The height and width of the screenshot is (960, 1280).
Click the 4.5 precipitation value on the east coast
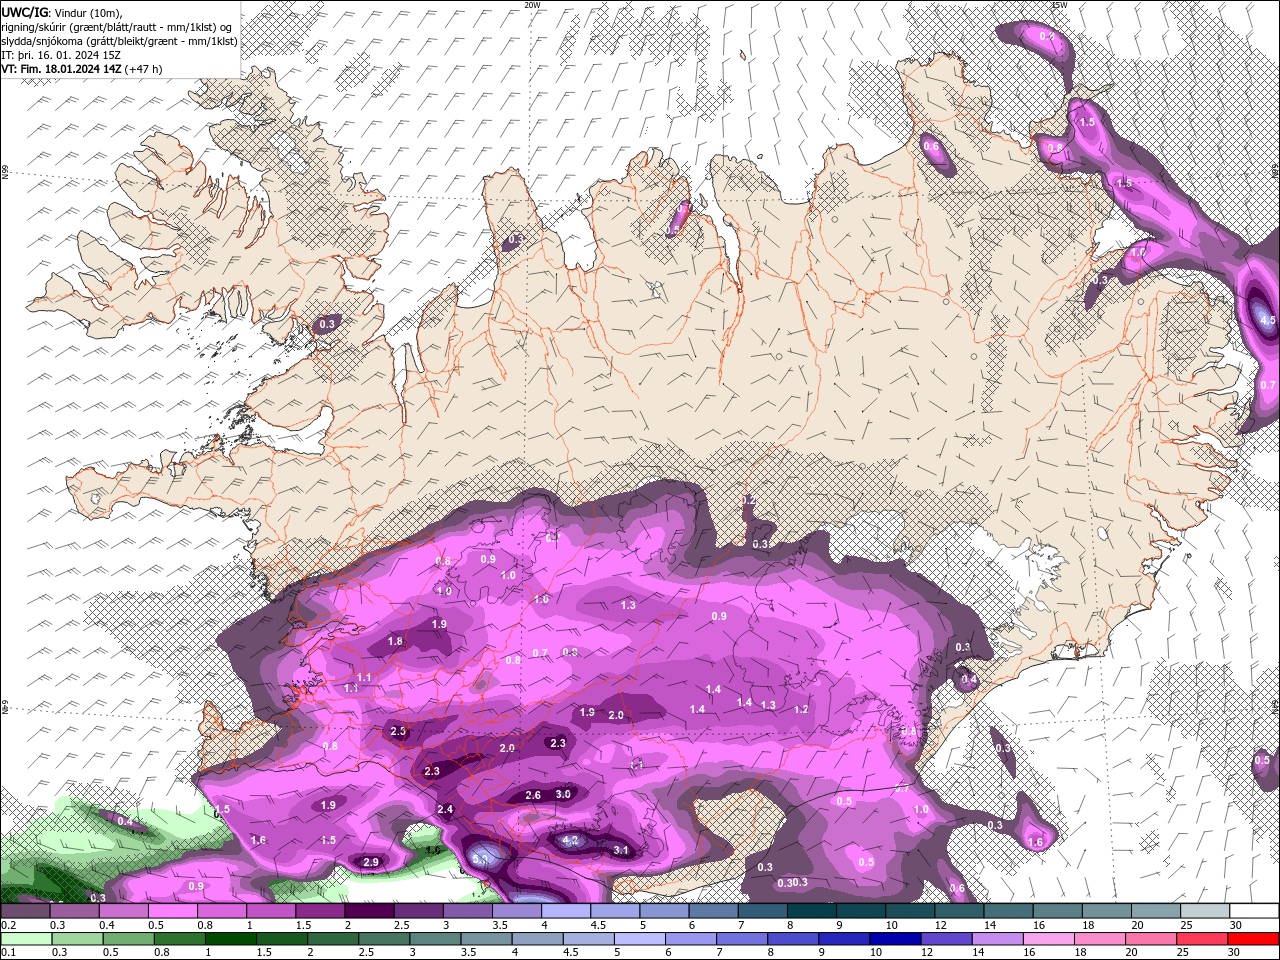click(x=1268, y=321)
